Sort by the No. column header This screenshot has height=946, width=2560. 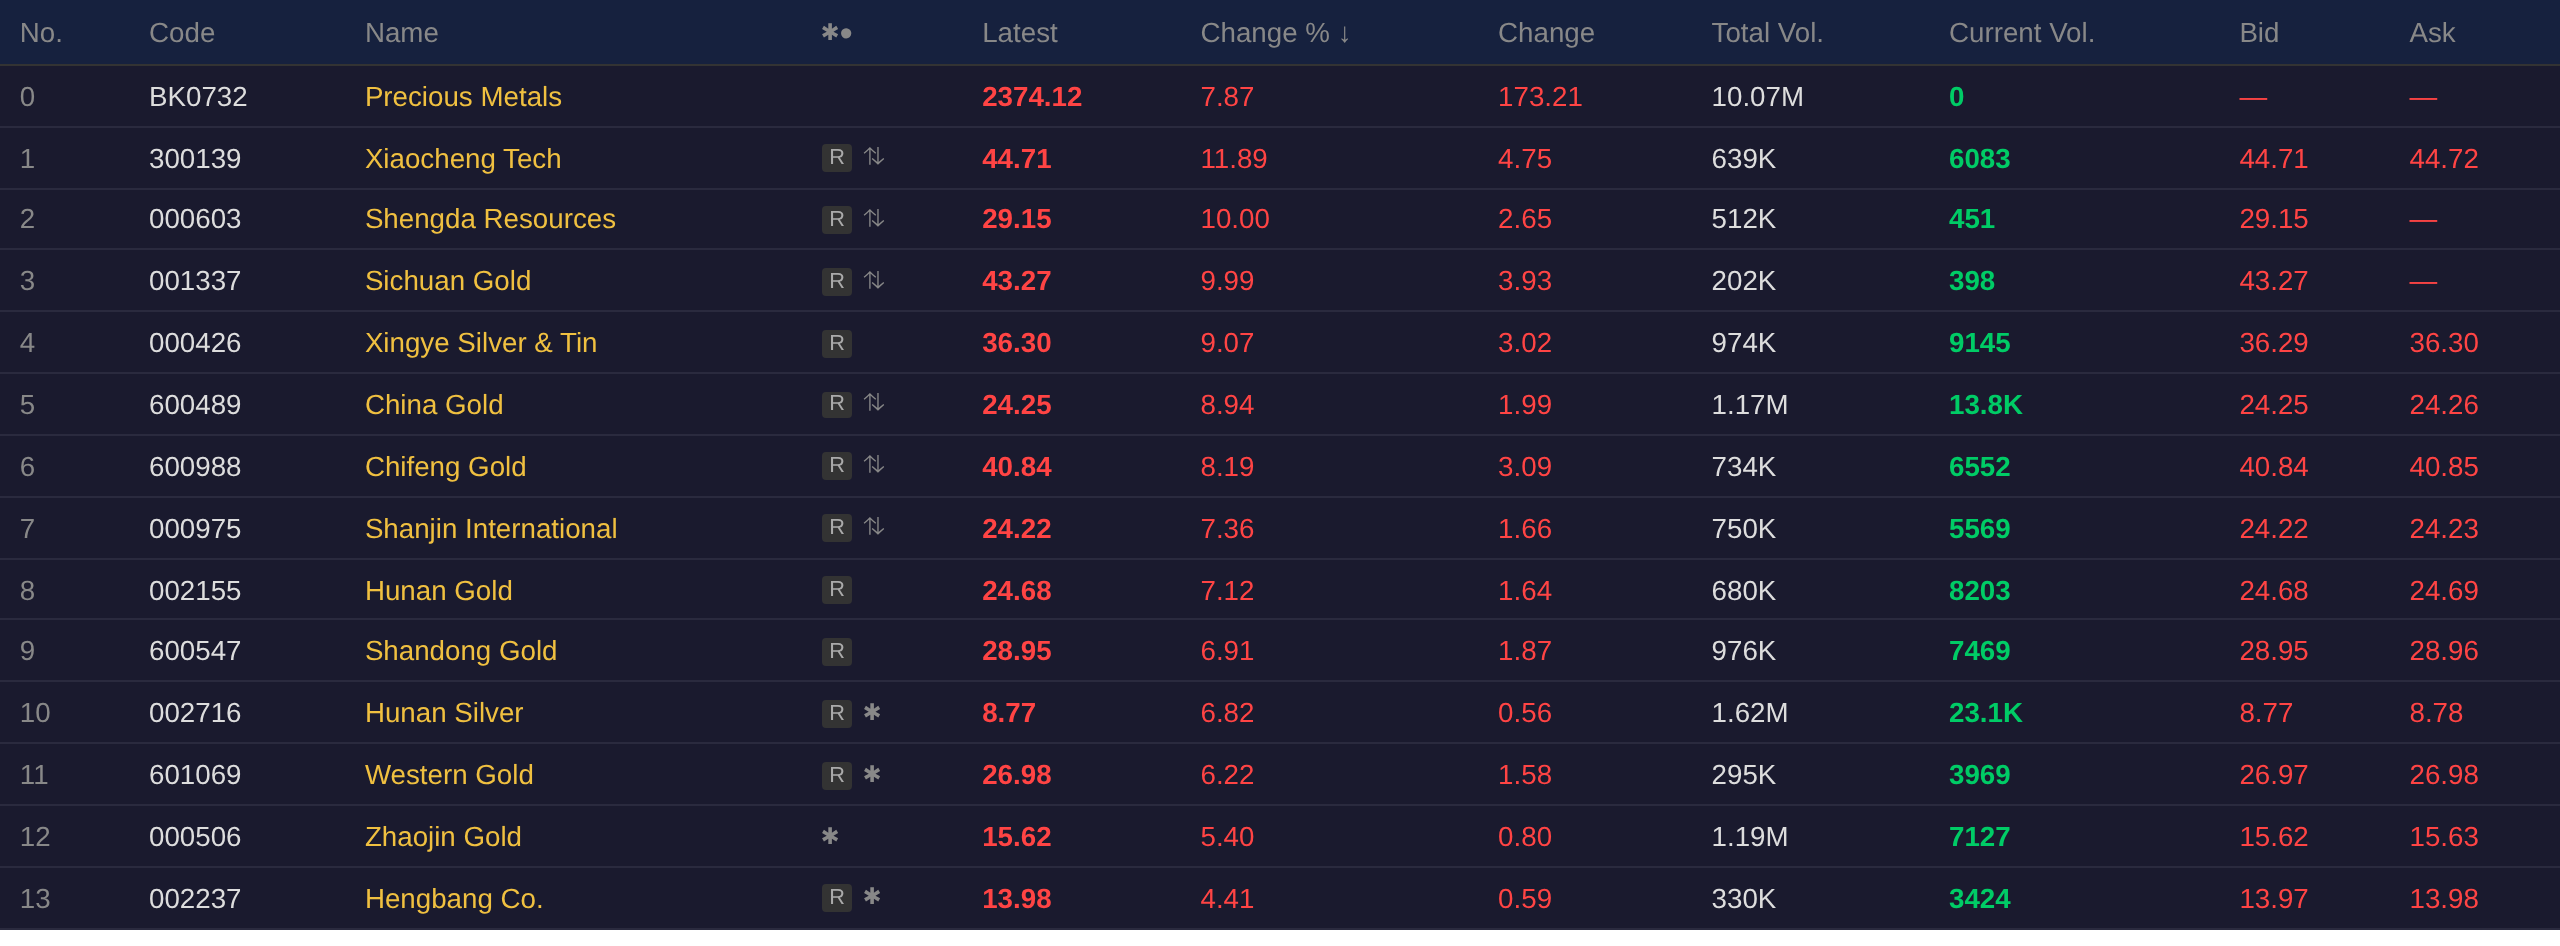click(x=41, y=33)
